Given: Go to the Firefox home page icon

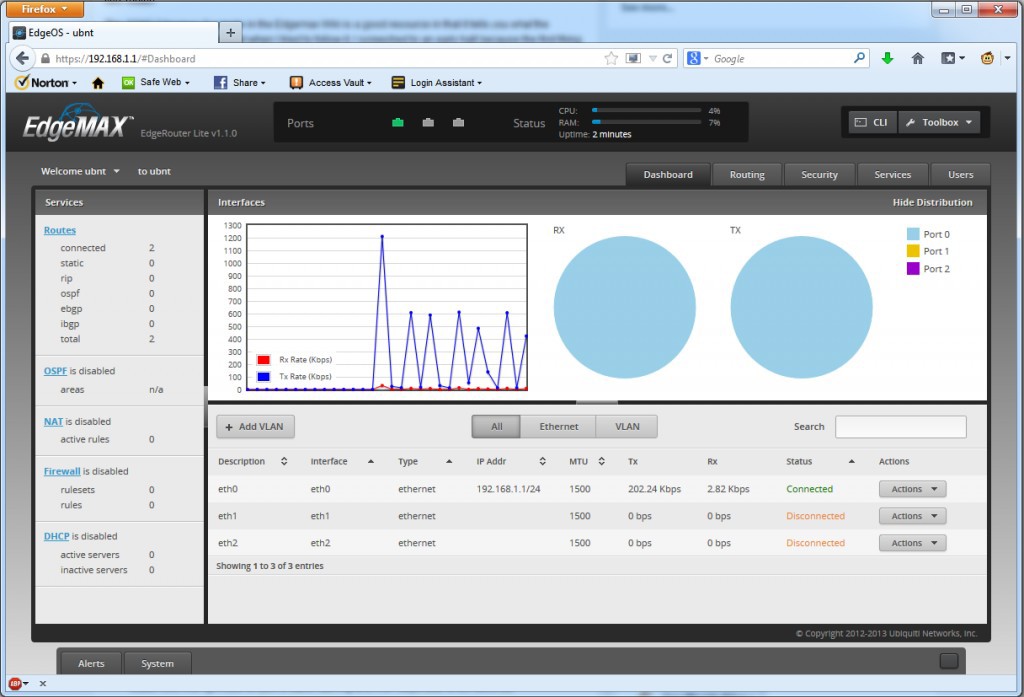Looking at the screenshot, I should point(917,59).
